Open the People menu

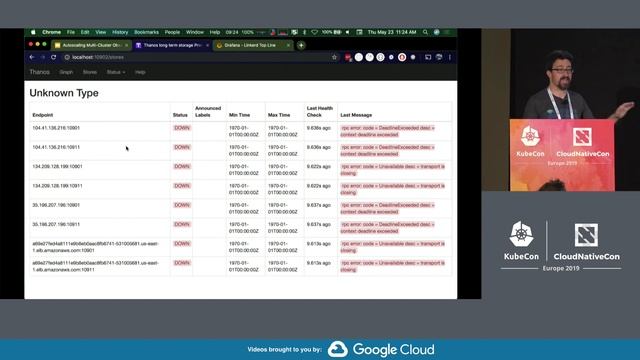tap(172, 32)
